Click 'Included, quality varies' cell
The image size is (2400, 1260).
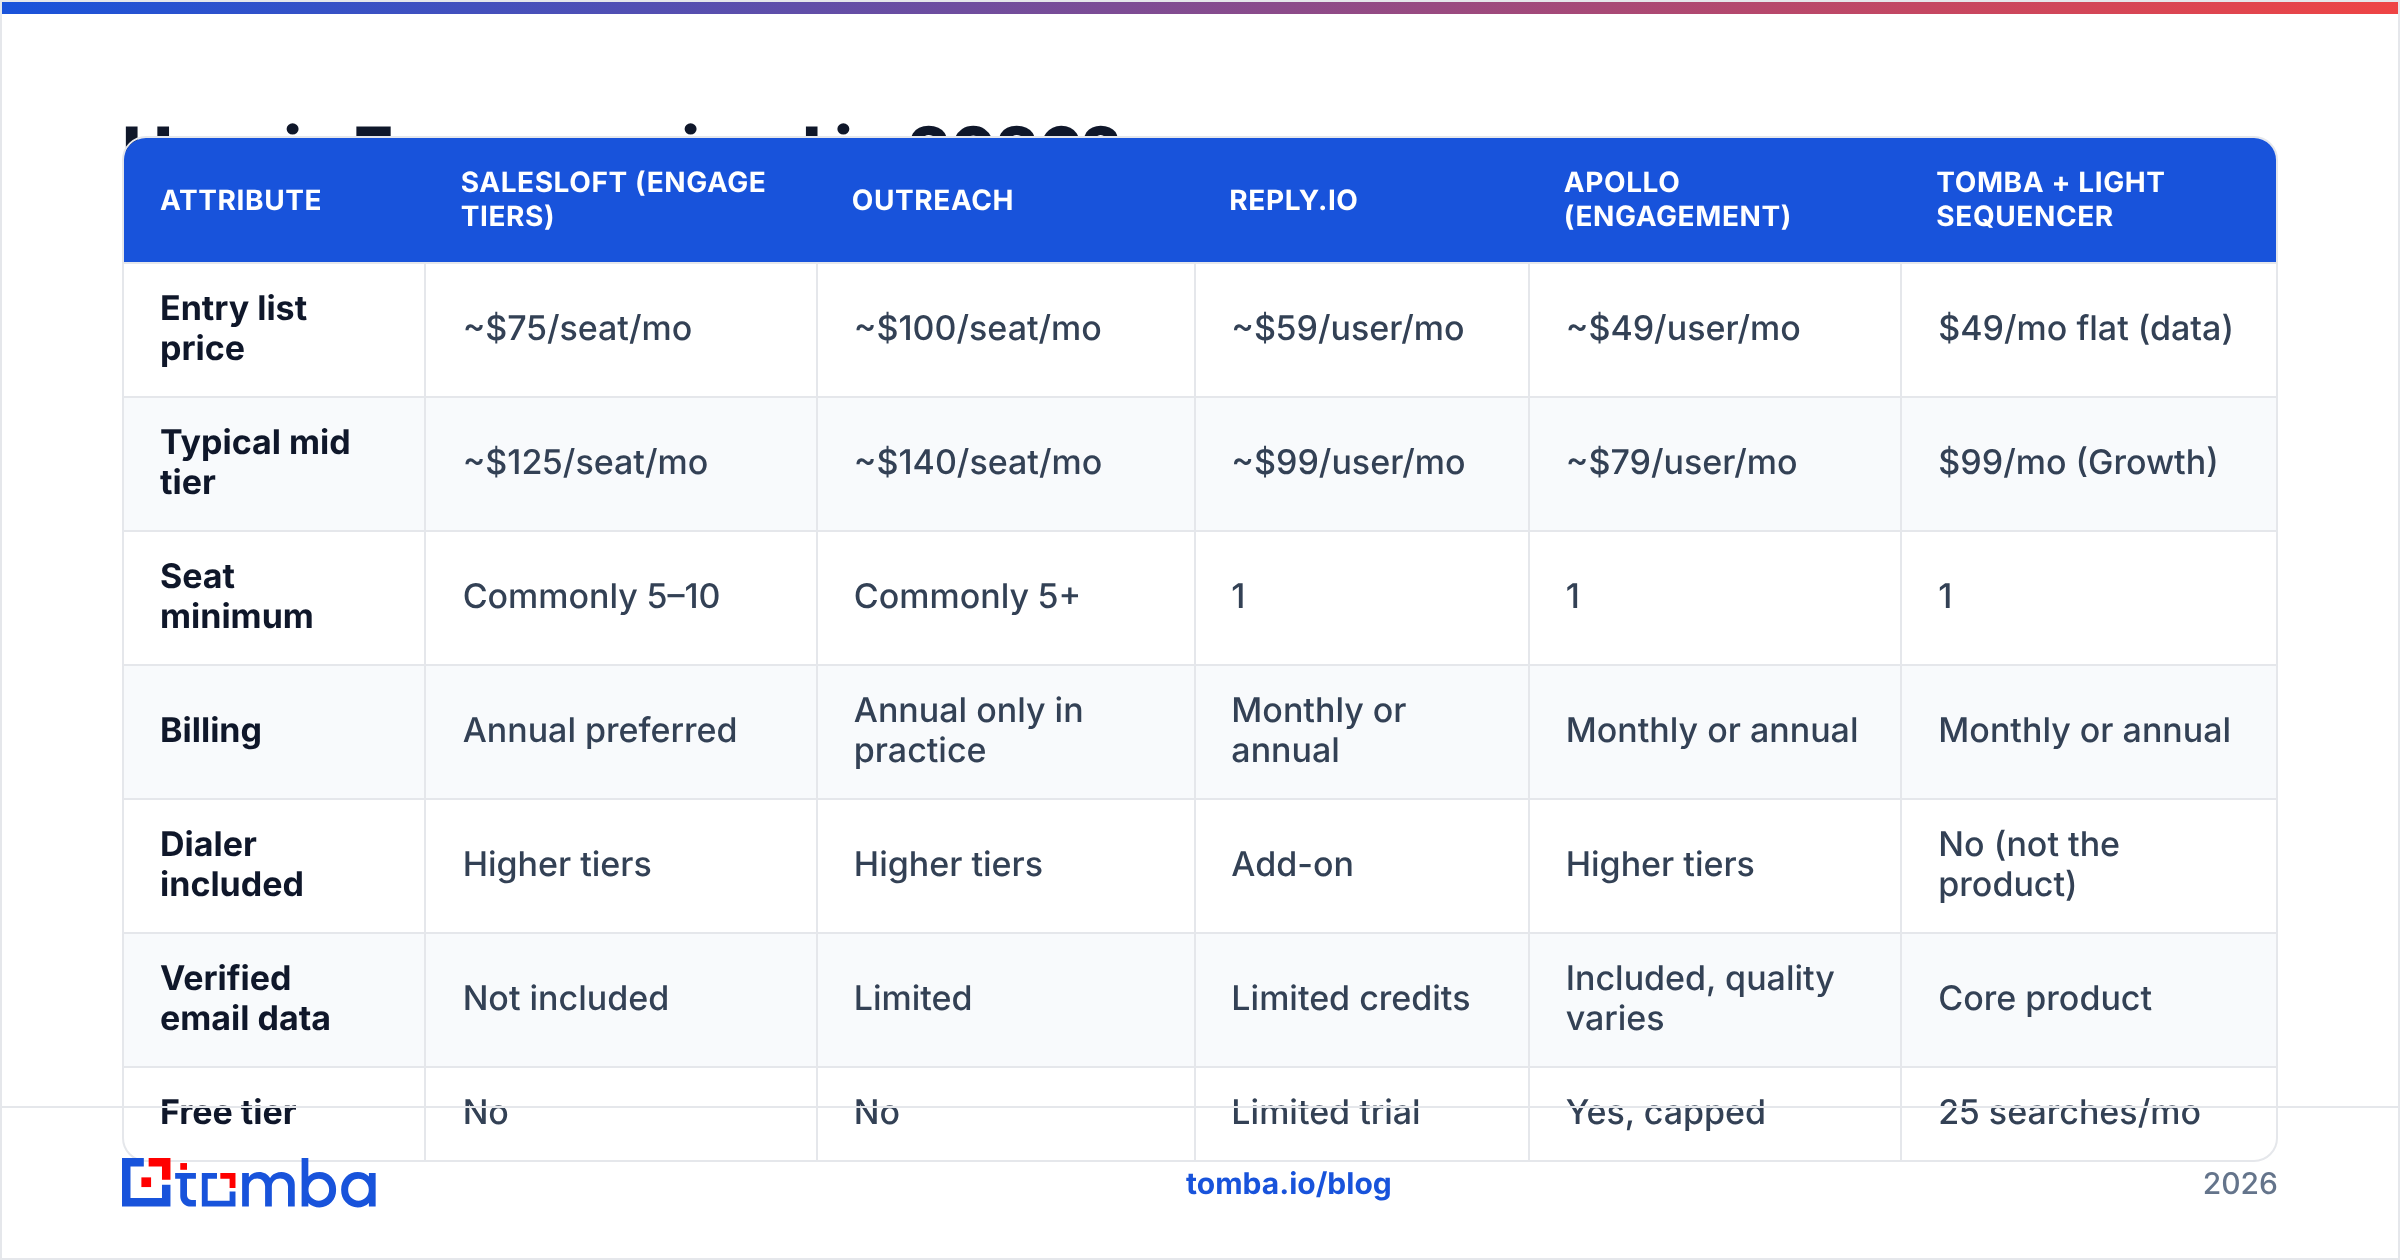(1700, 998)
